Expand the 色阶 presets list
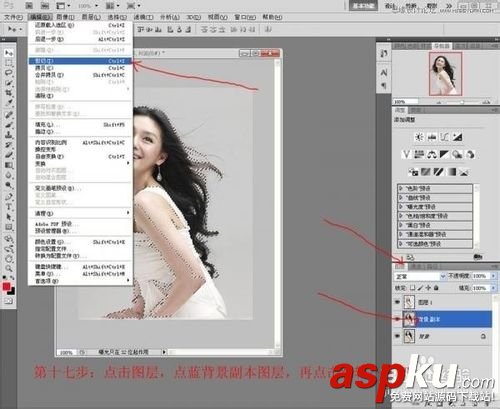 tap(401, 188)
